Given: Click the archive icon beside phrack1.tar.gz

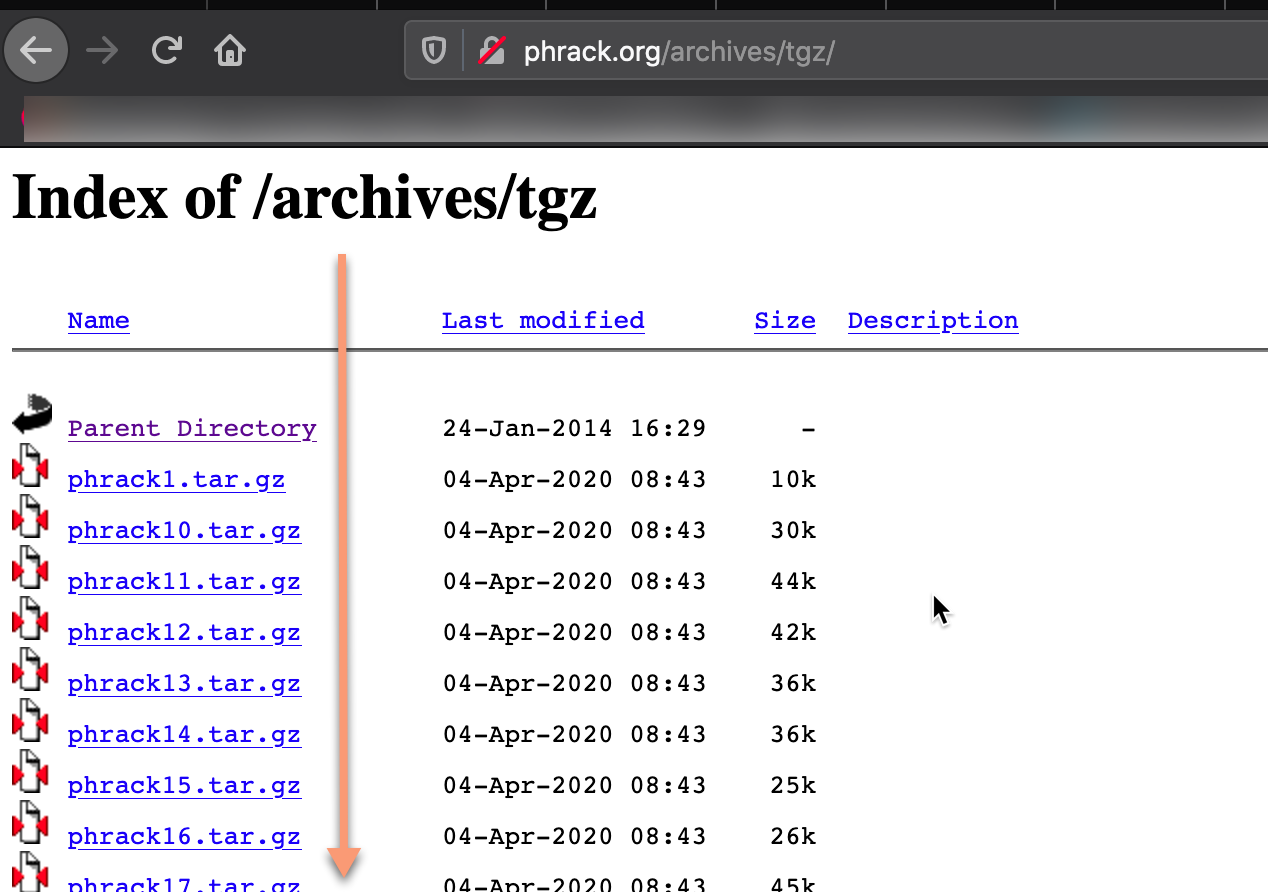Looking at the screenshot, I should 31,468.
